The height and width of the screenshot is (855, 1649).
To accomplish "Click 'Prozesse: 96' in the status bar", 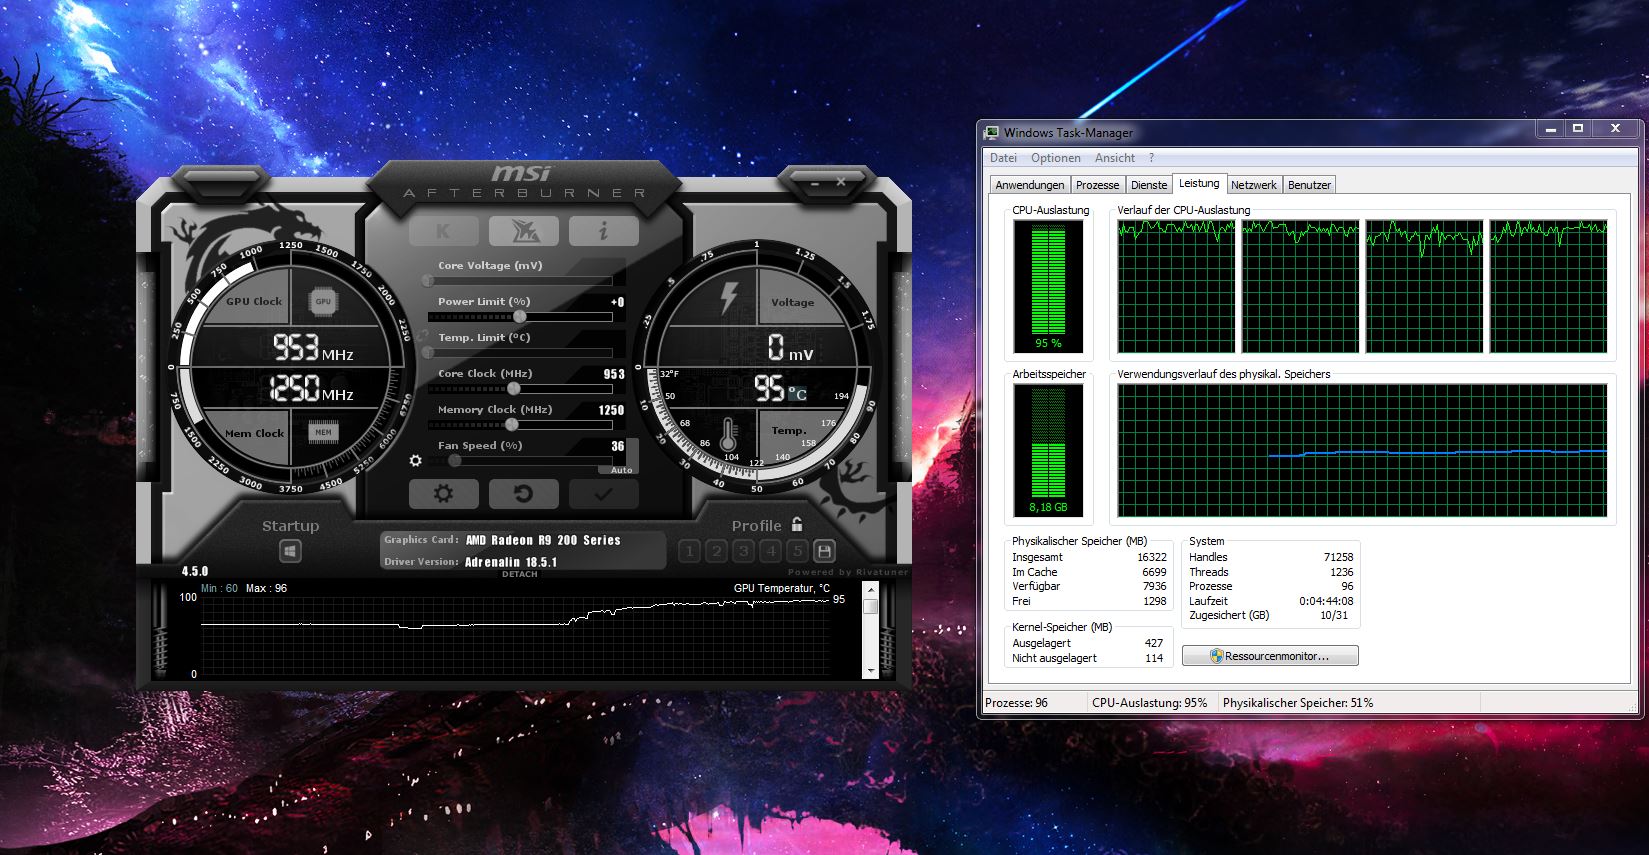I will pyautogui.click(x=1016, y=703).
